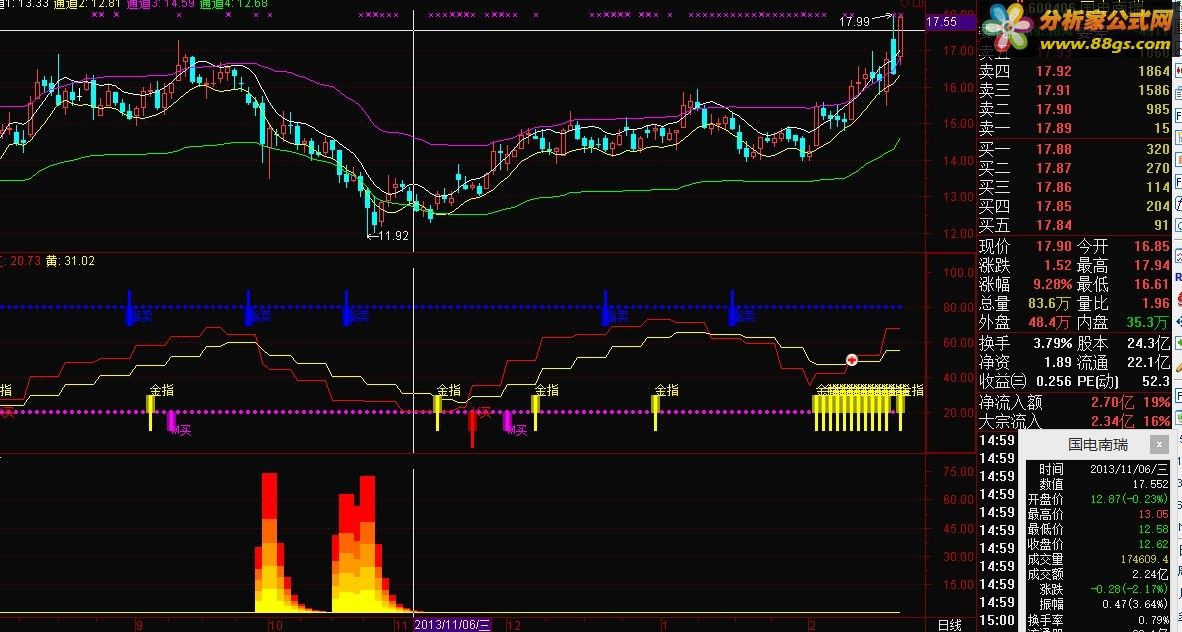Click the 10 month marker on time axis

pyautogui.click(x=275, y=625)
